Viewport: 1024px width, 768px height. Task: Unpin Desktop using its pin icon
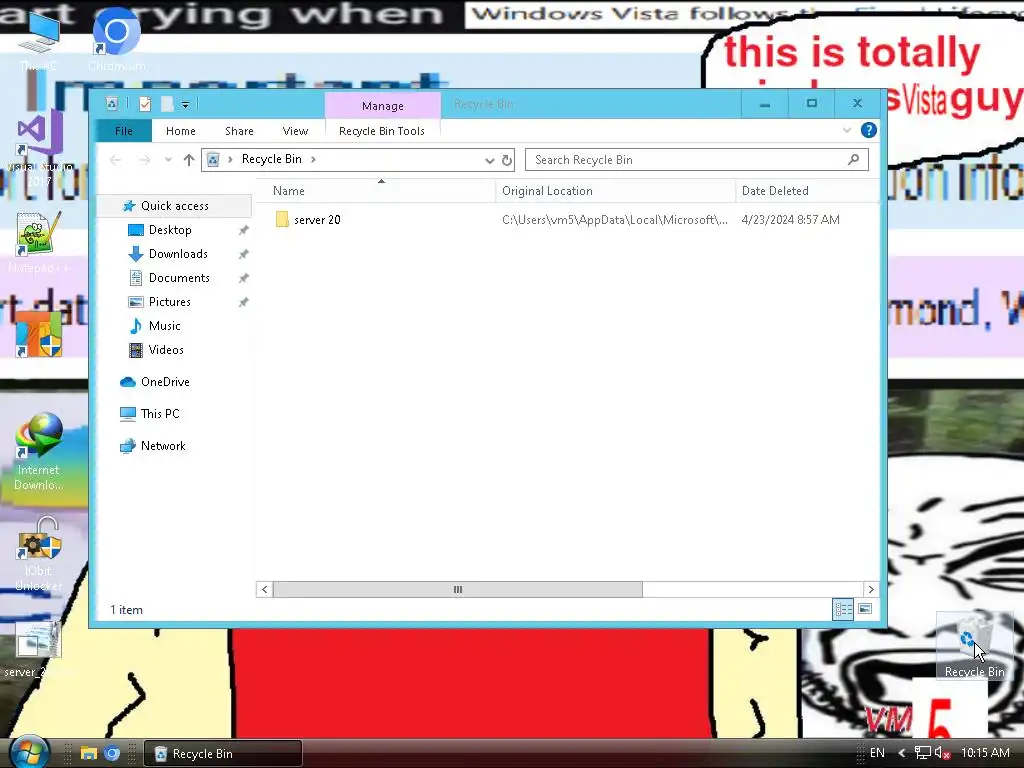pyautogui.click(x=243, y=230)
